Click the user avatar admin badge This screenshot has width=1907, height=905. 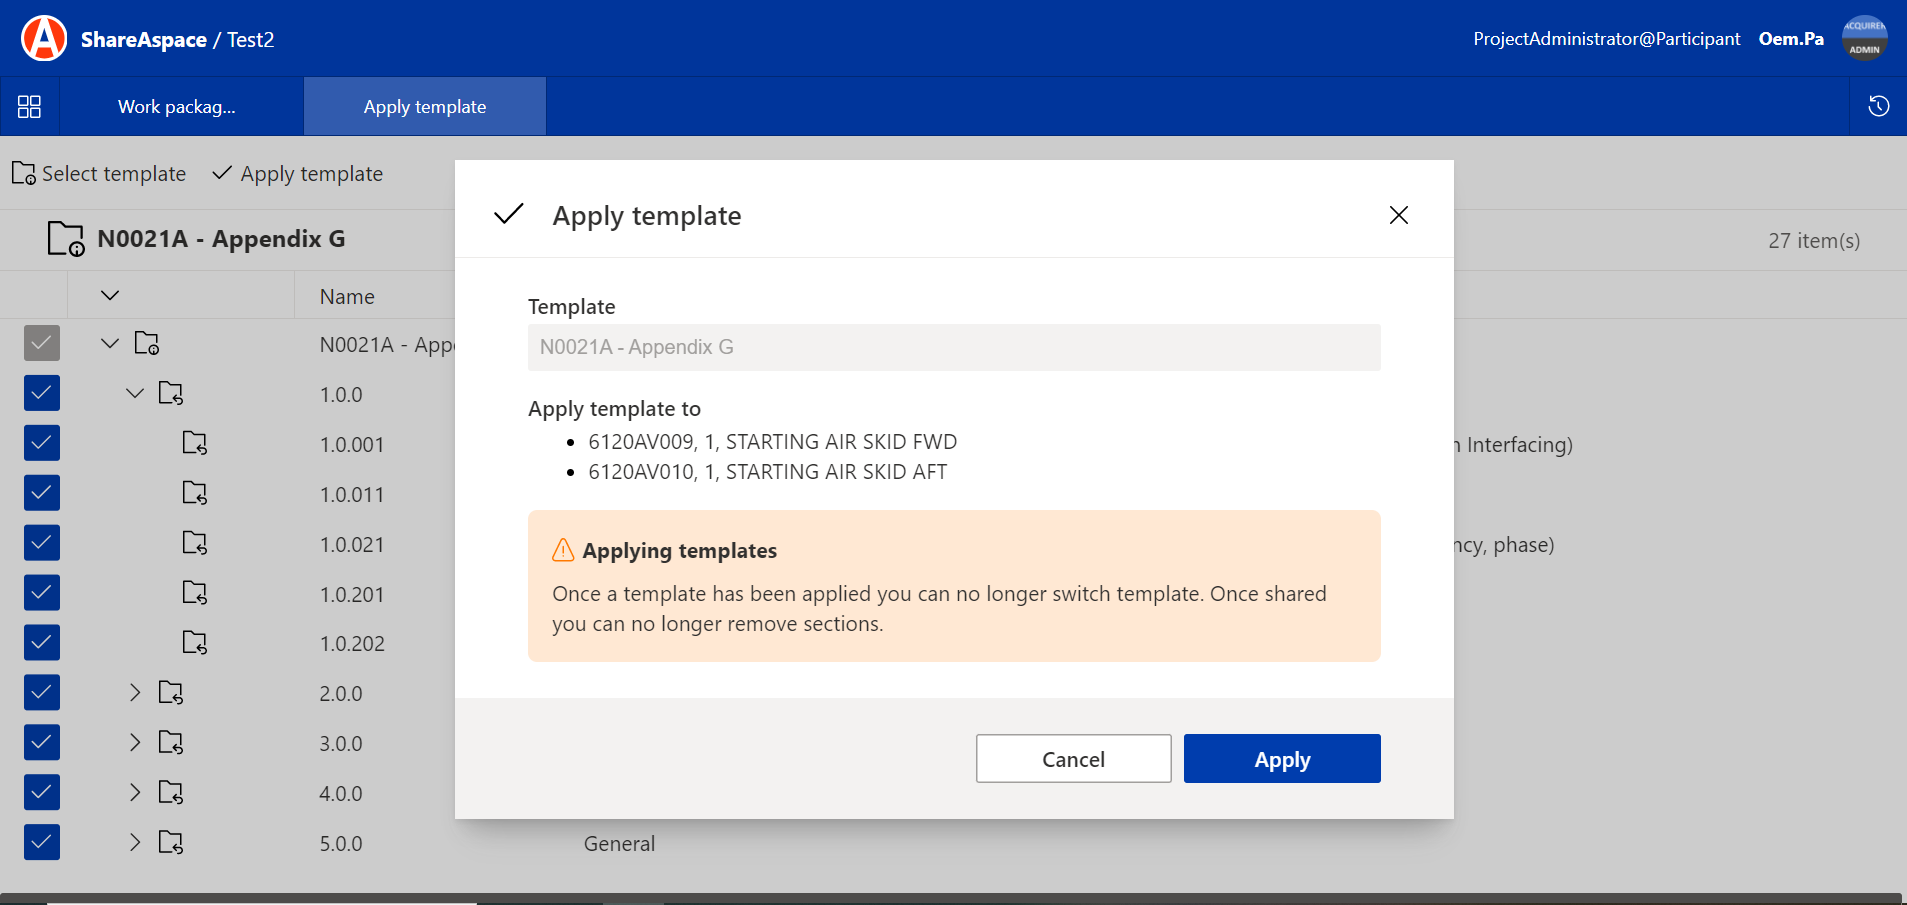(x=1864, y=39)
